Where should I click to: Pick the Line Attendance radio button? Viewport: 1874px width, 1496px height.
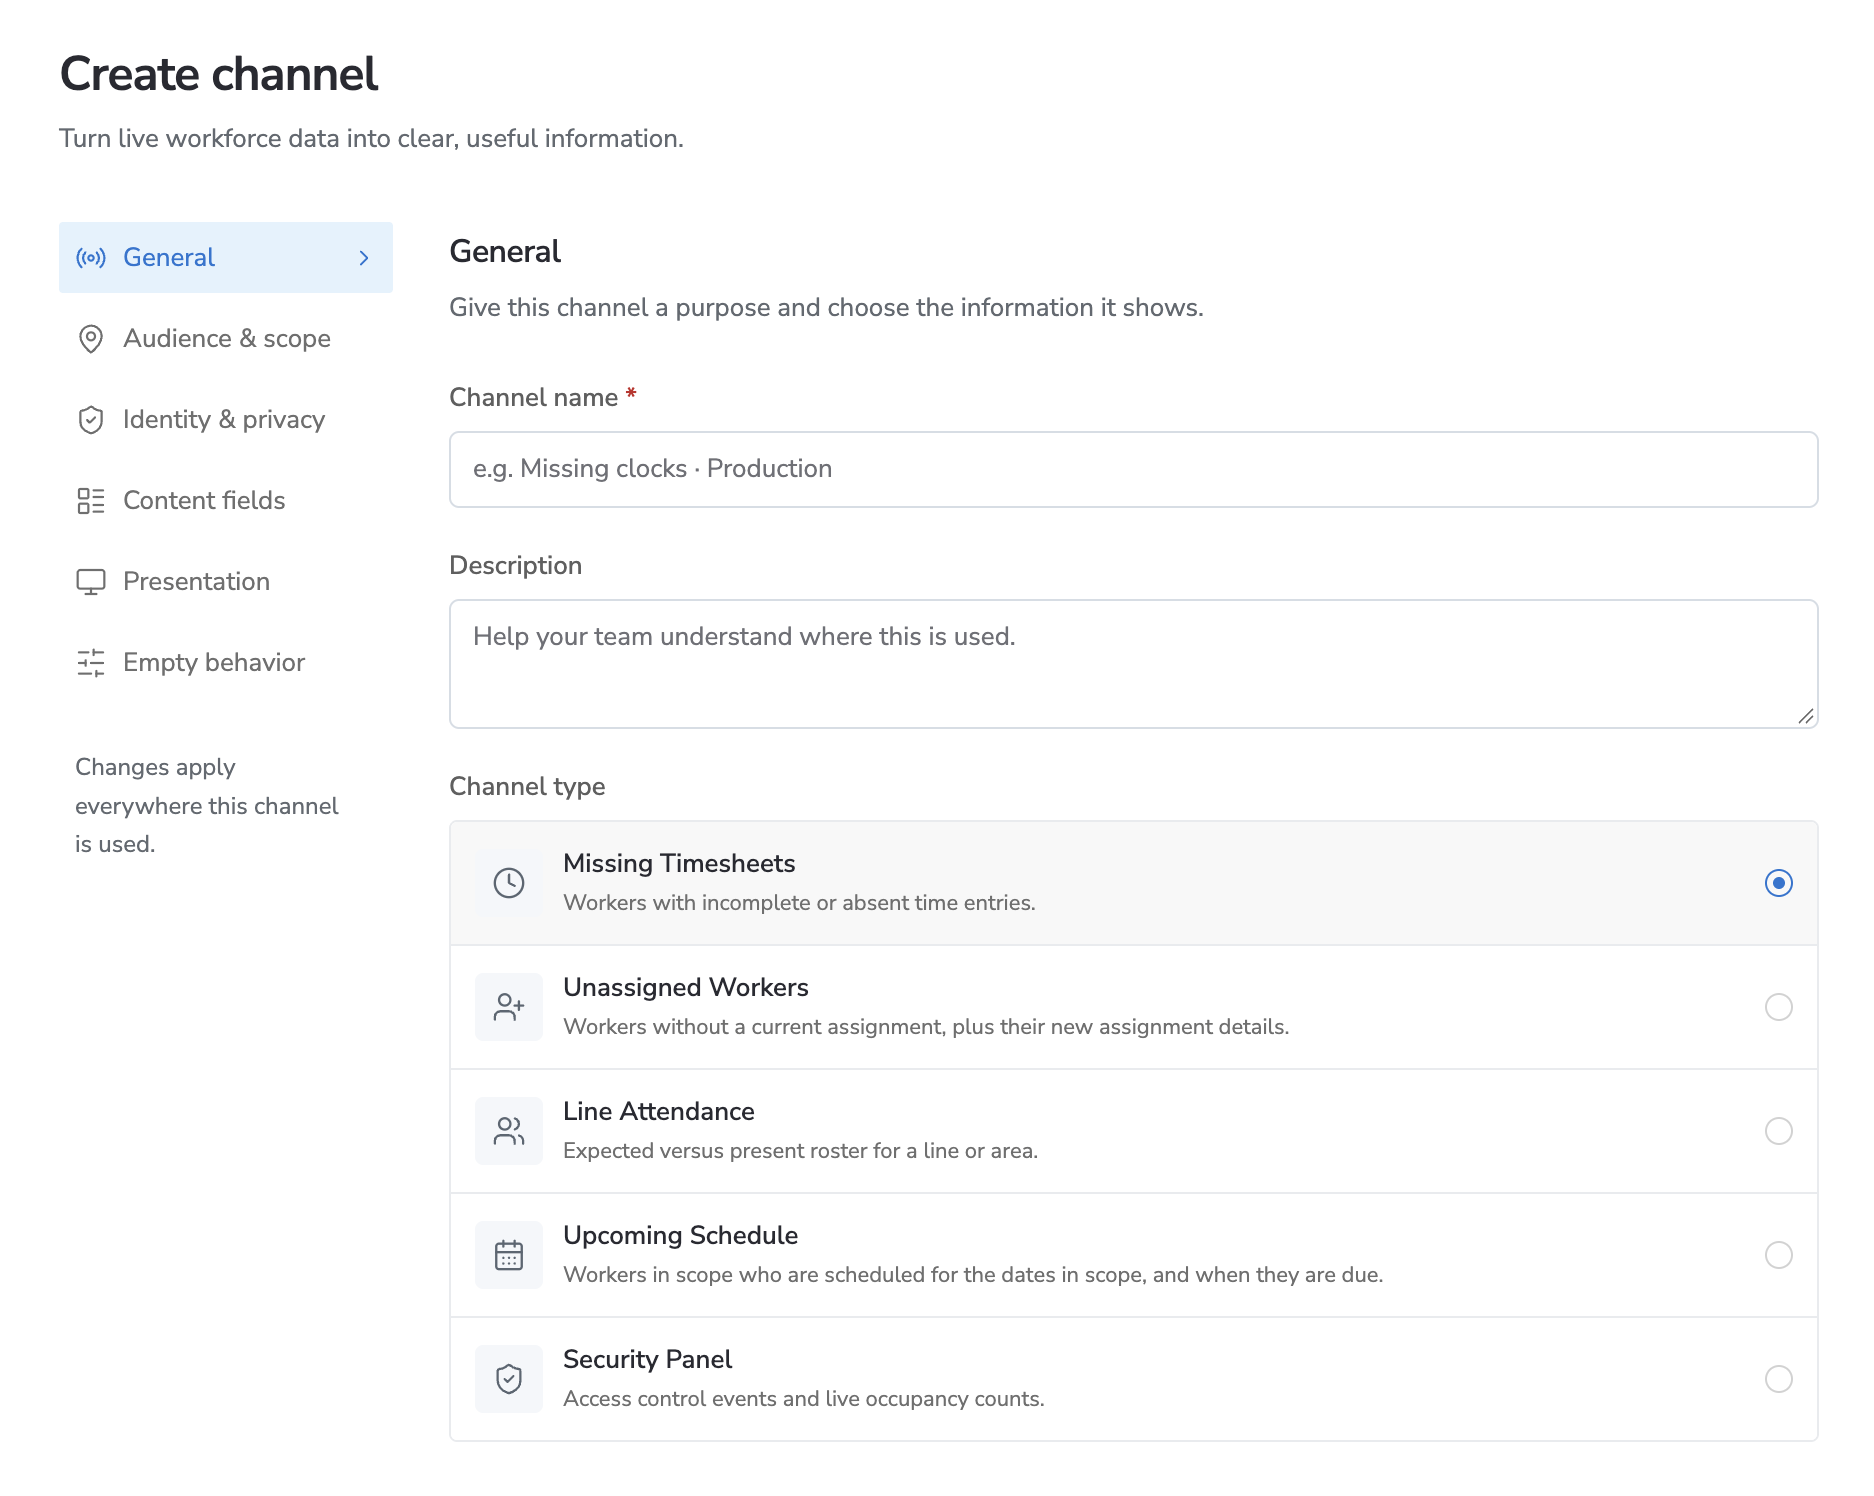point(1779,1131)
